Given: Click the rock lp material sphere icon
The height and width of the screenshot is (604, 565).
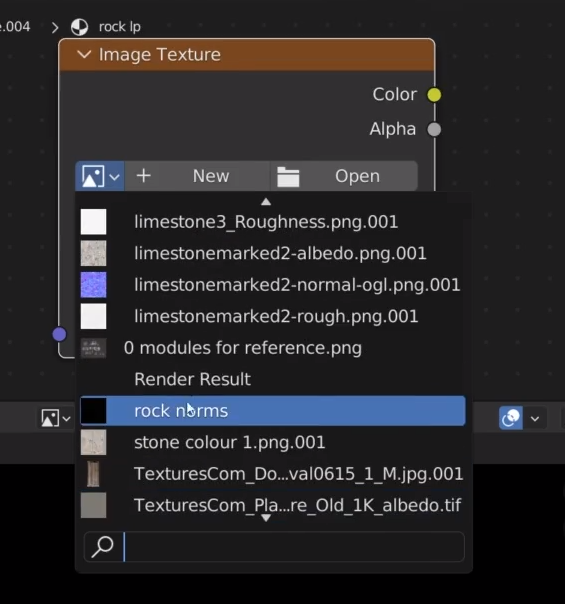Looking at the screenshot, I should coord(79,27).
